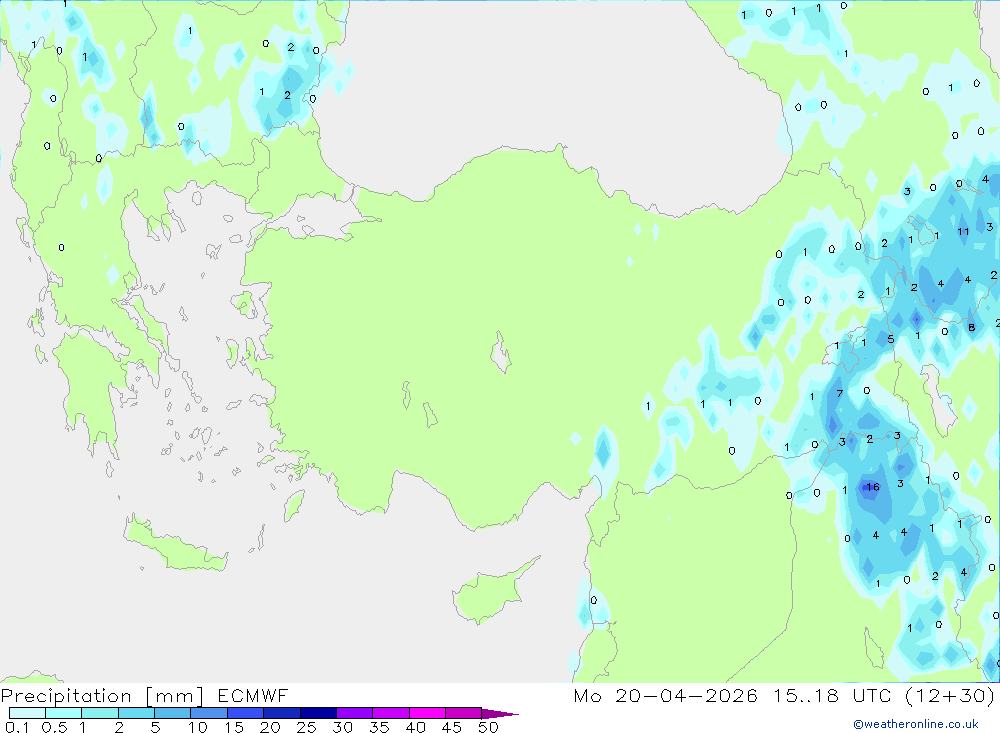
Task: Choose the 10–15 mm legend swatch
Action: coord(209,713)
